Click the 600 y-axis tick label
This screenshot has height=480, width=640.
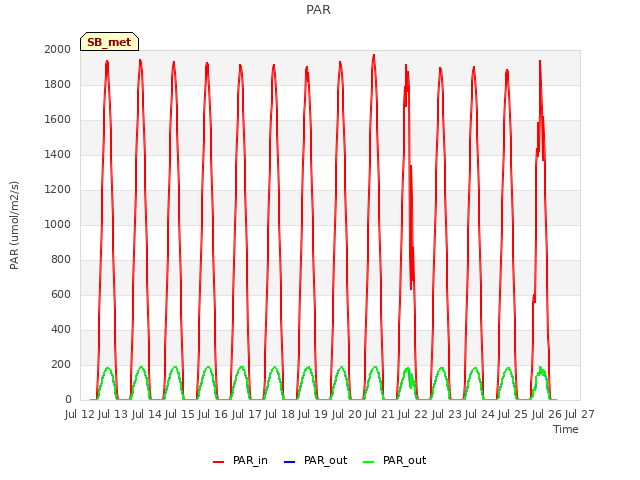61,294
